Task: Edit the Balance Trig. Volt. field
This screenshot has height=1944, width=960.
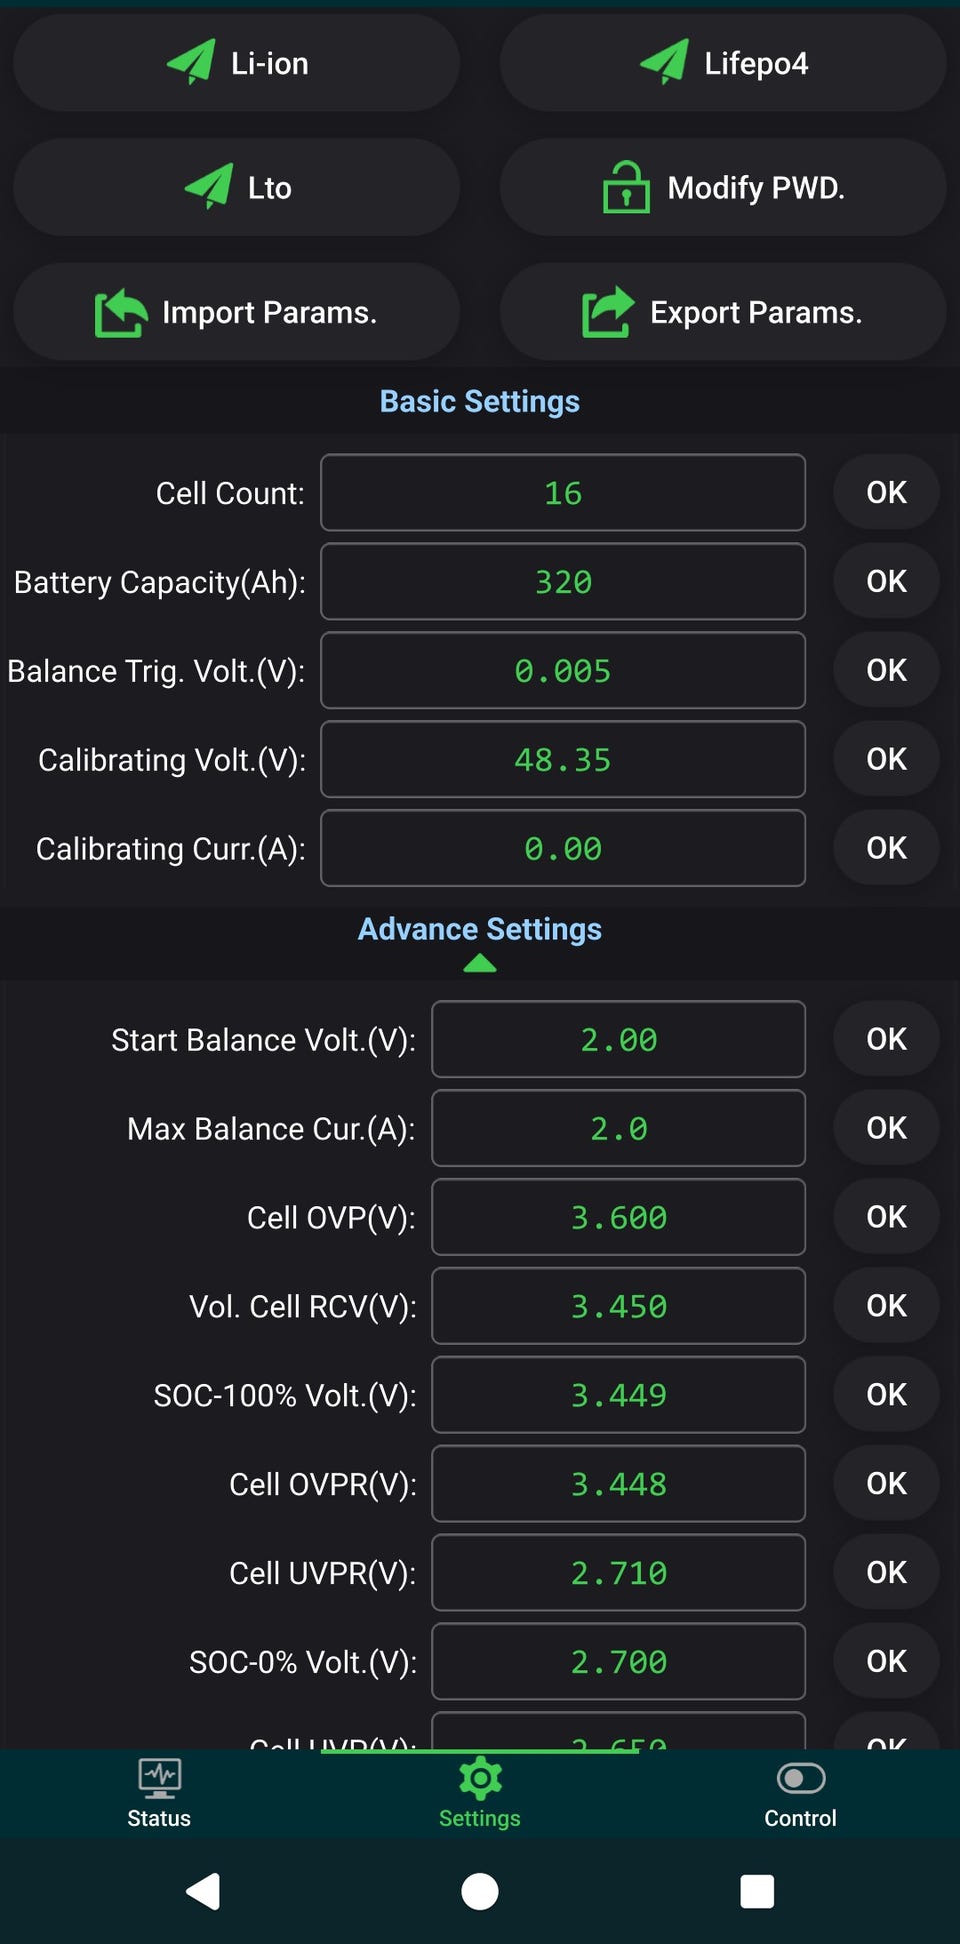Action: pos(563,671)
